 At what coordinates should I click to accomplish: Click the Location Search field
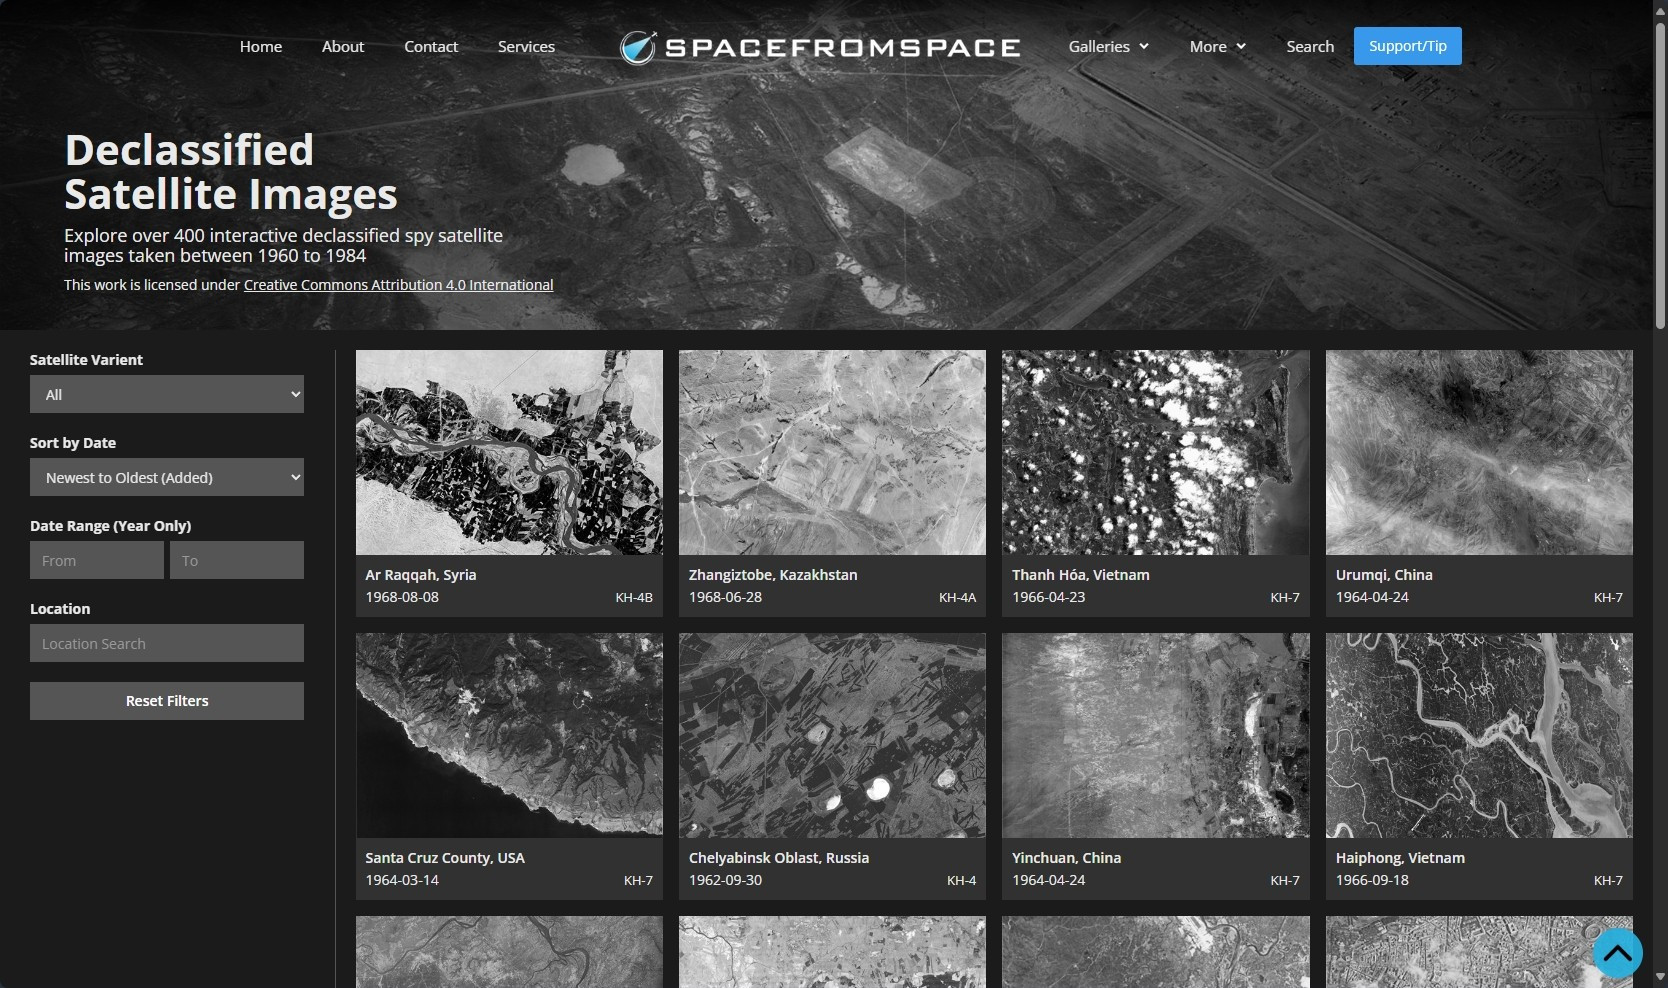167,643
